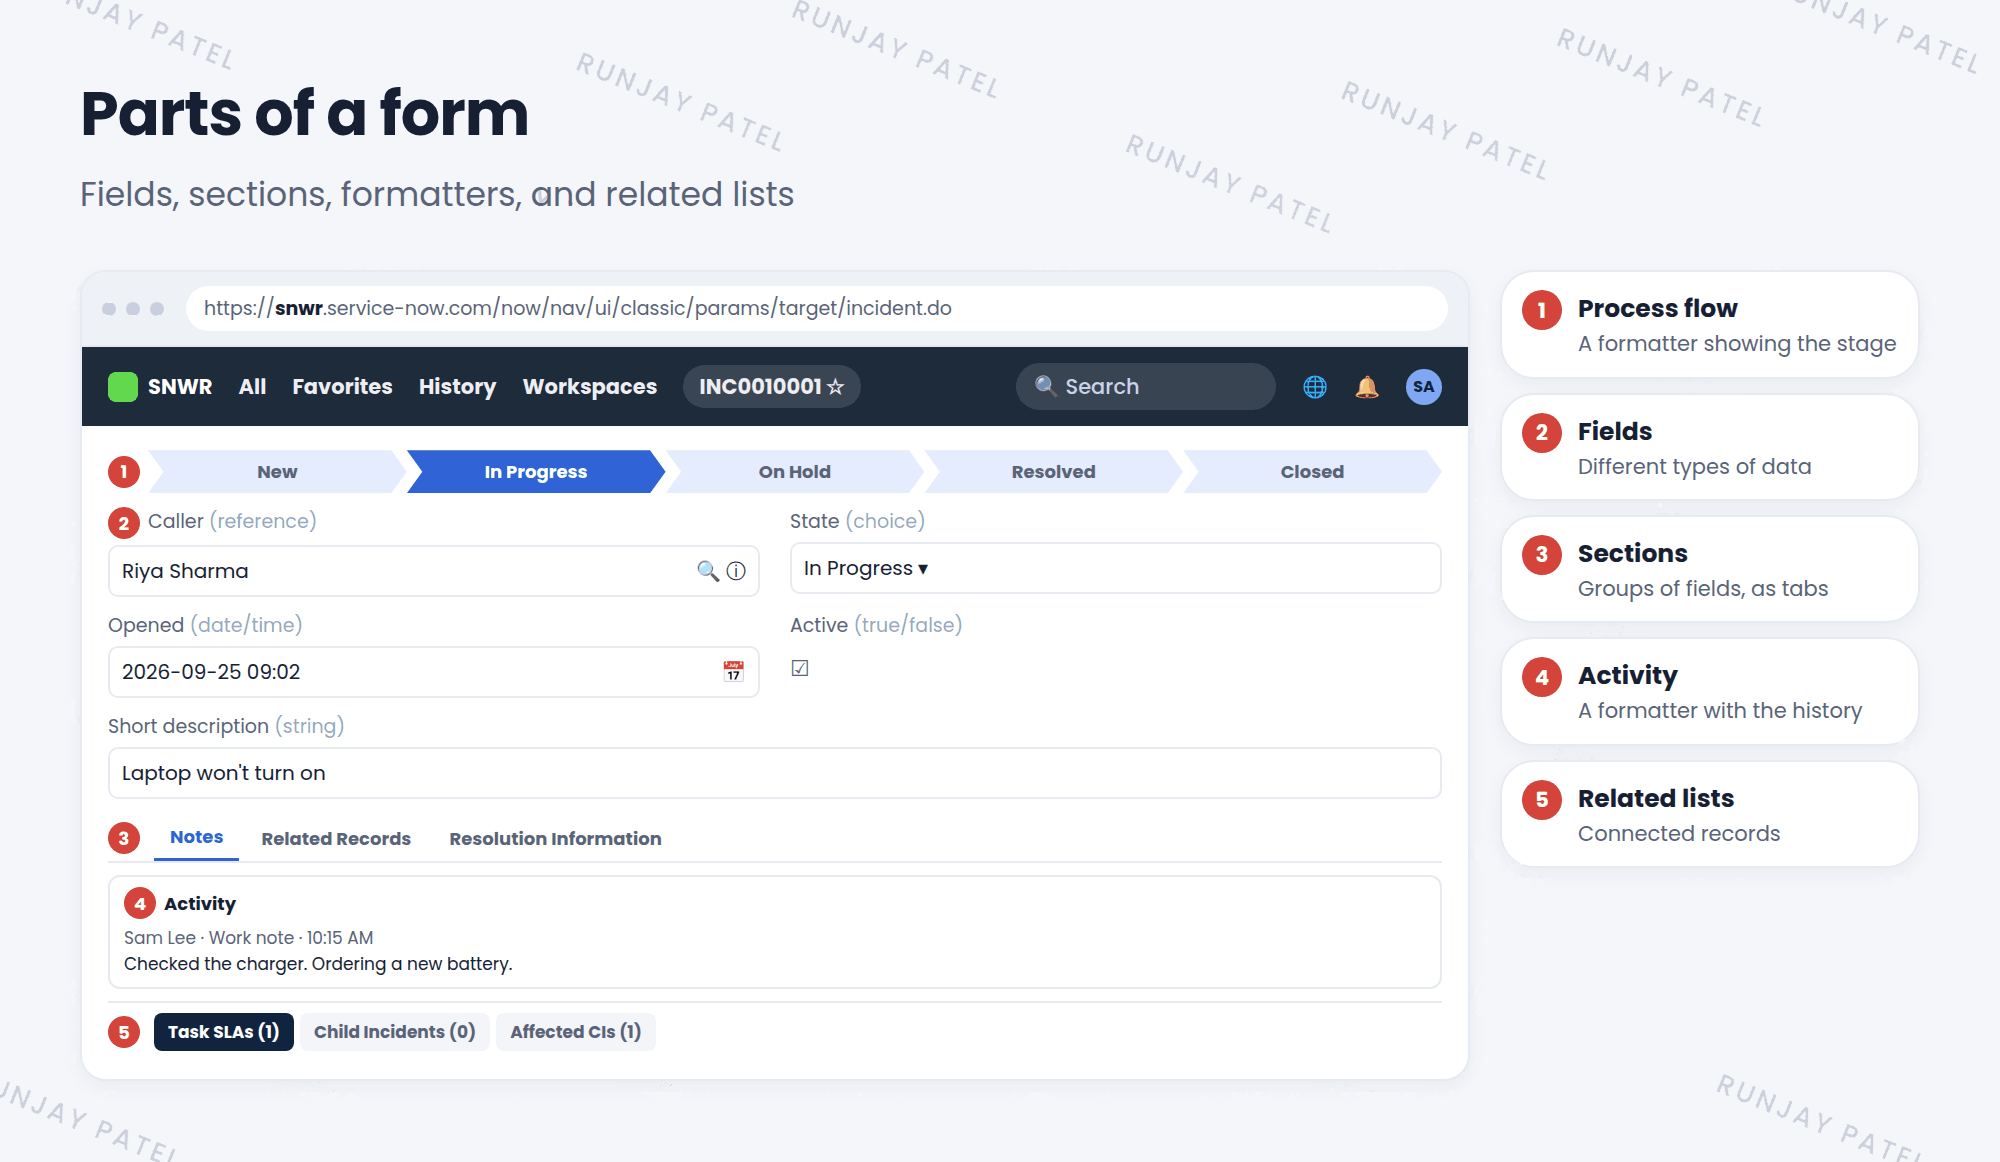Image resolution: width=2000 pixels, height=1162 pixels.
Task: Select the INC0010001 record tab pill
Action: point(771,387)
